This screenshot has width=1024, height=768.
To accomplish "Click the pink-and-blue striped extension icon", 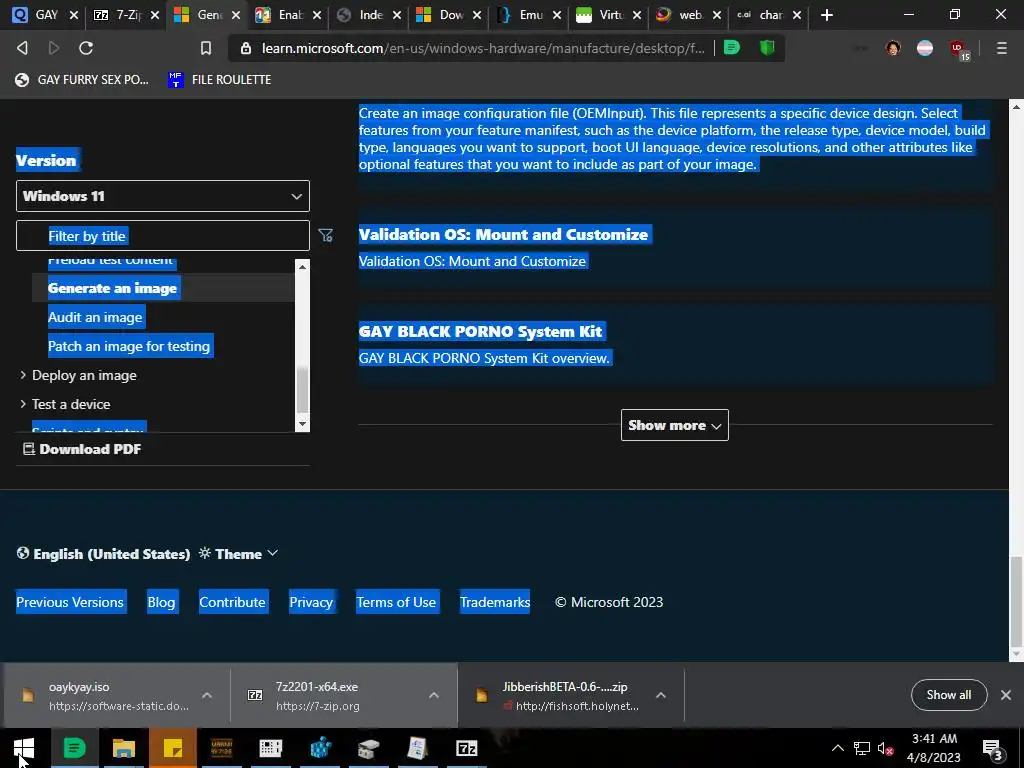I will point(925,48).
